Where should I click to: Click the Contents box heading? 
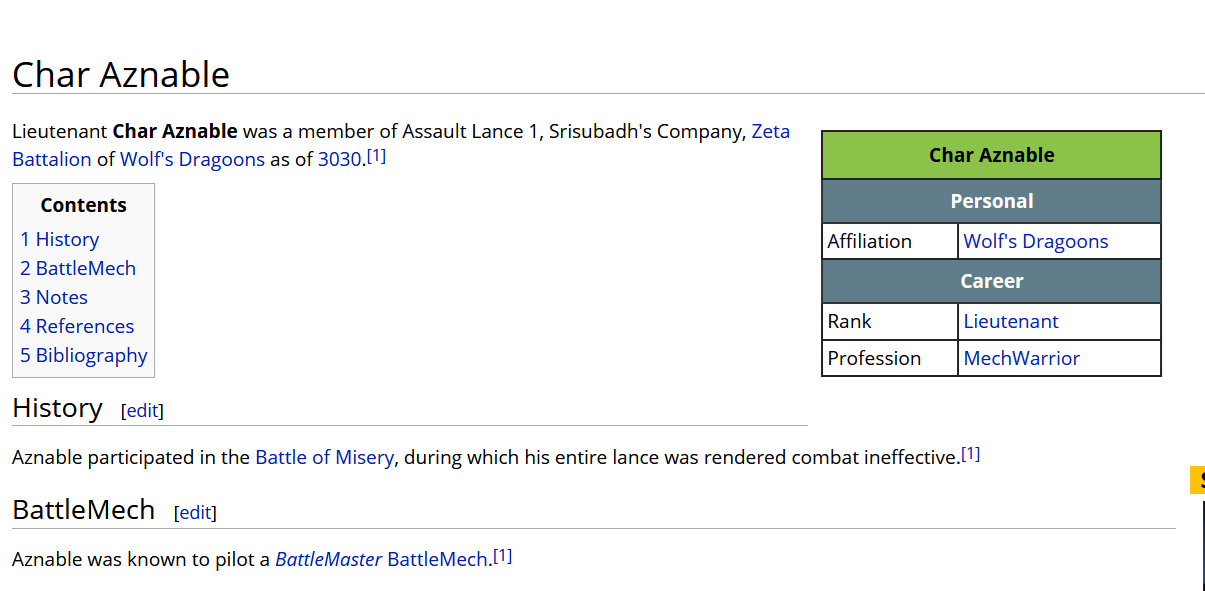[x=83, y=205]
